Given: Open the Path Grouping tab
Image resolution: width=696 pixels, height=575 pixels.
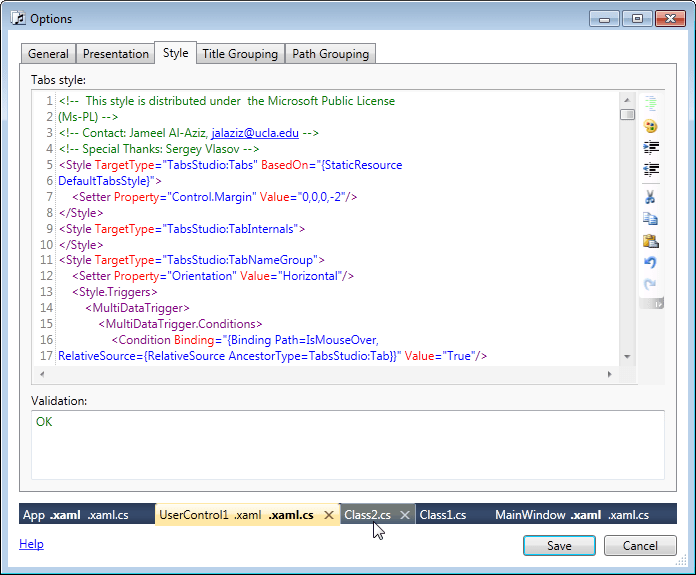Looking at the screenshot, I should click(x=330, y=54).
